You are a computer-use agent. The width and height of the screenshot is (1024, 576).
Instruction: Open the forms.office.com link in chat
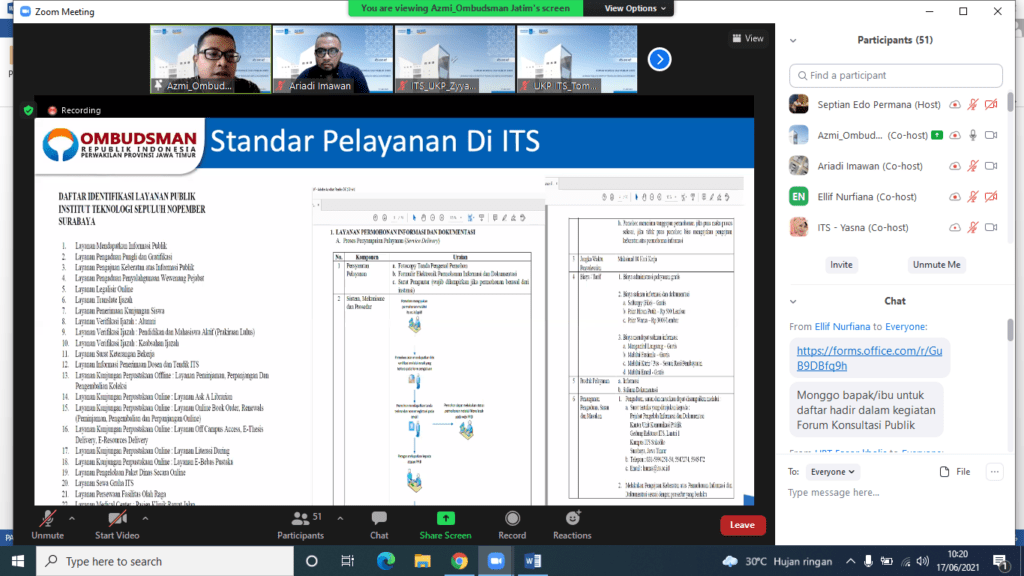click(869, 359)
